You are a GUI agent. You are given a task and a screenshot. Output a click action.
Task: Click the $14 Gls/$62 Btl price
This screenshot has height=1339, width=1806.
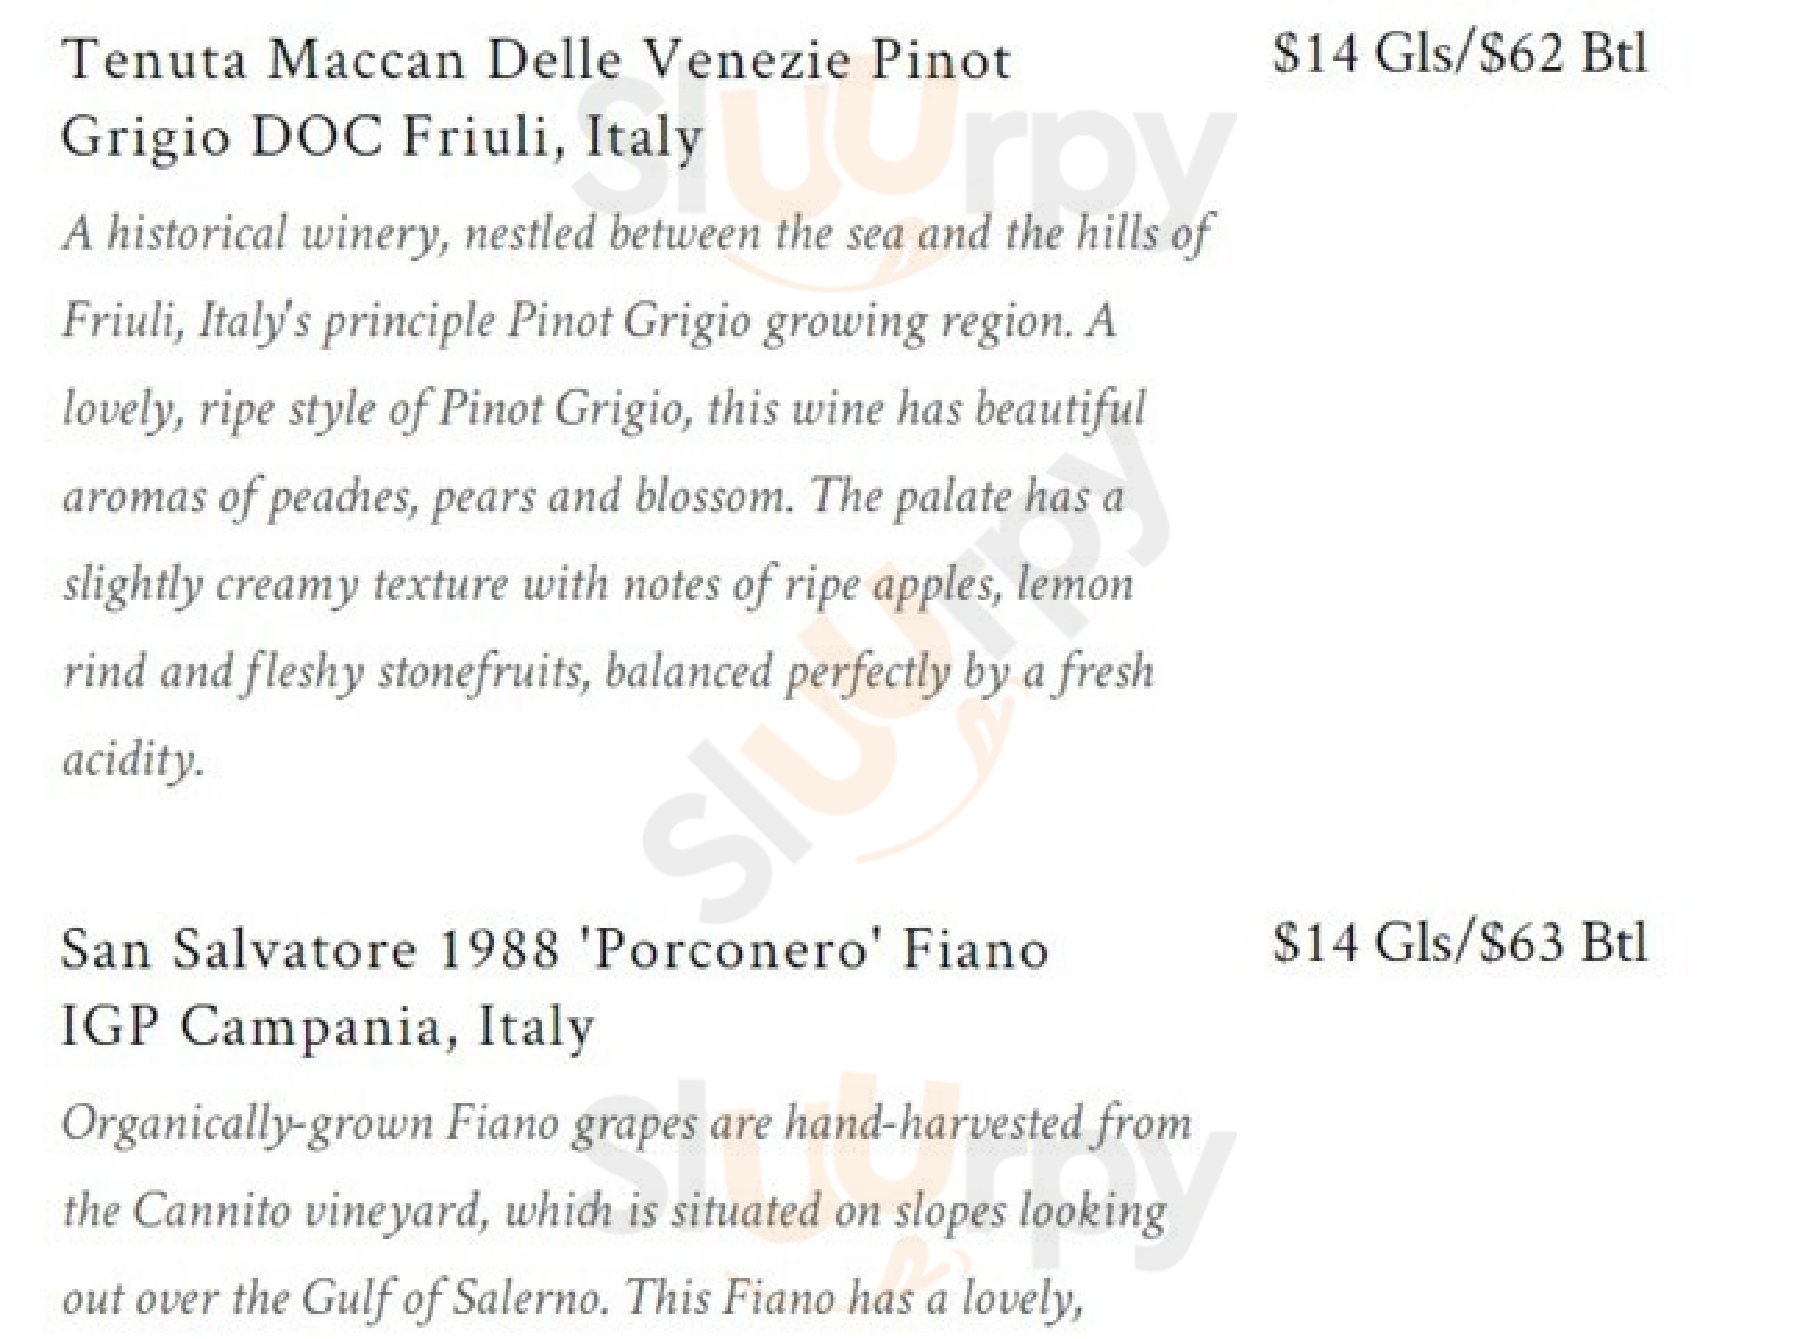(x=1459, y=53)
